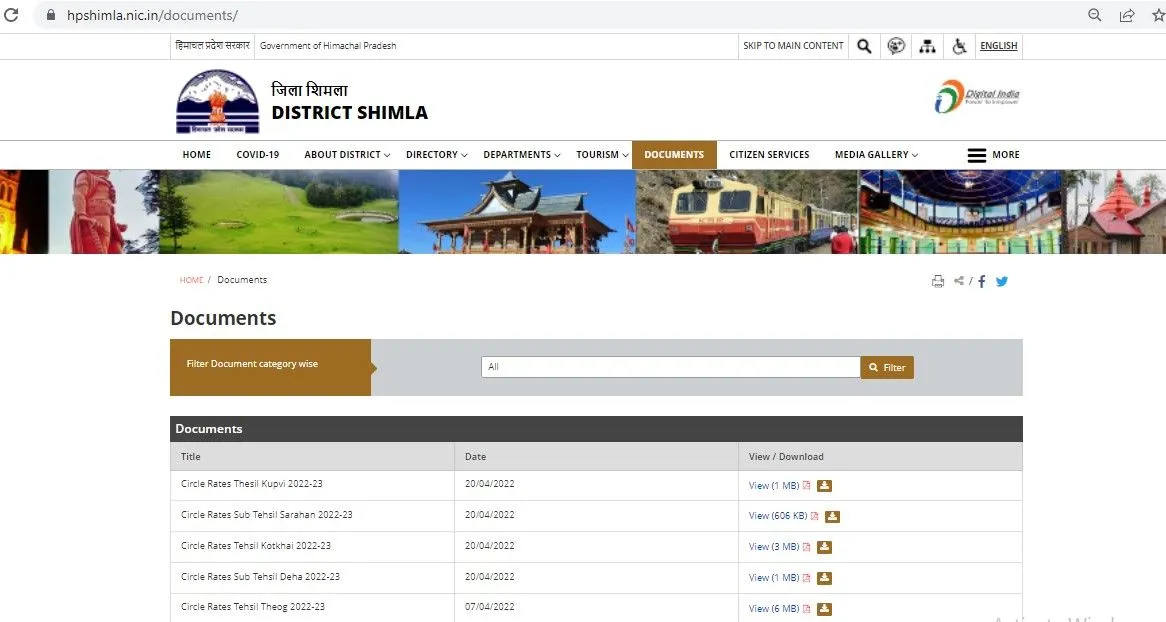This screenshot has width=1166, height=622.
Task: Select the COVID-19 menu item
Action: [257, 155]
